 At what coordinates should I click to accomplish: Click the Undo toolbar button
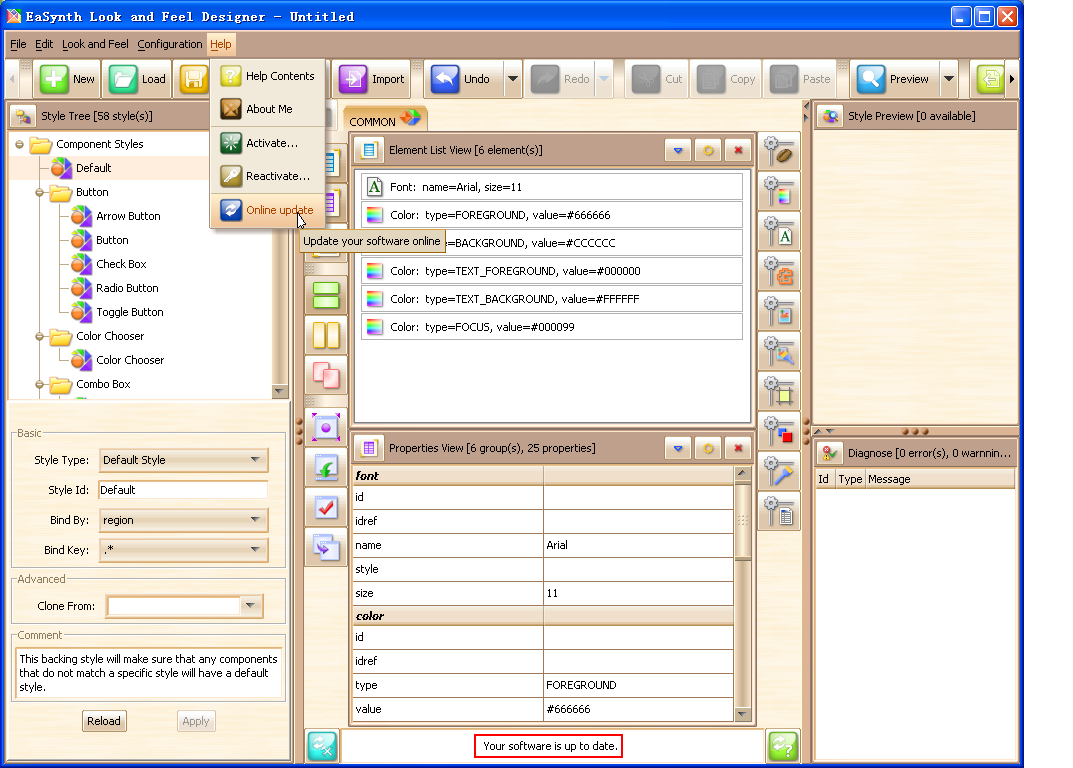click(463, 79)
